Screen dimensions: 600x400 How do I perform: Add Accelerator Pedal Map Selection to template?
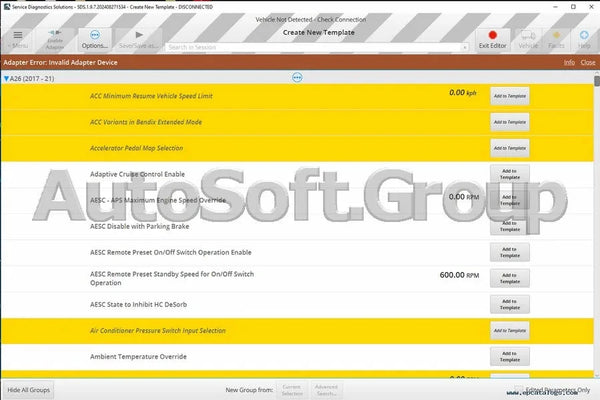(510, 148)
